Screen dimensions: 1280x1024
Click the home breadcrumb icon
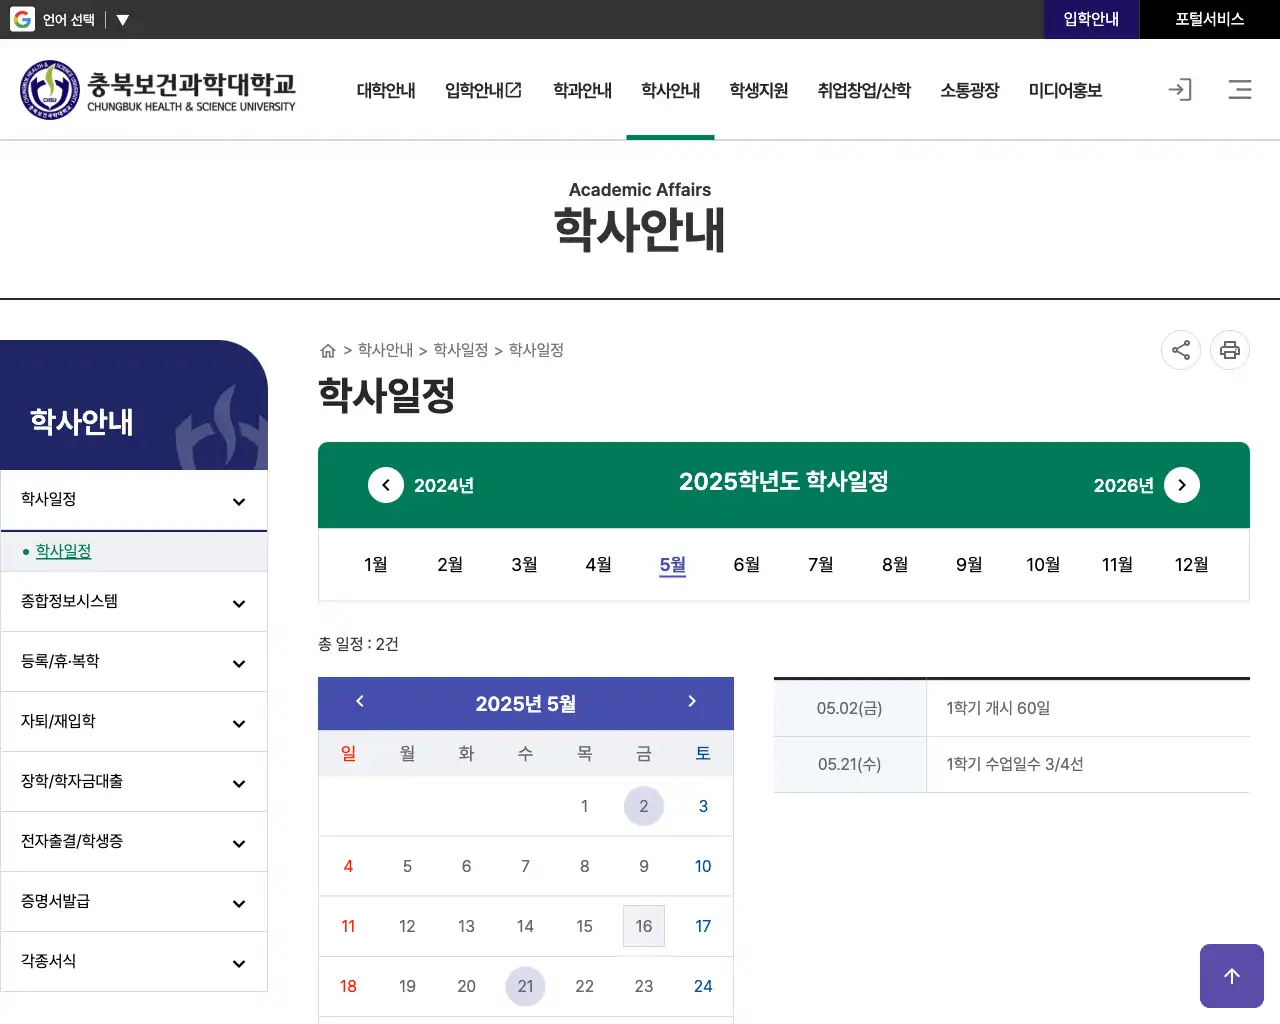tap(327, 351)
